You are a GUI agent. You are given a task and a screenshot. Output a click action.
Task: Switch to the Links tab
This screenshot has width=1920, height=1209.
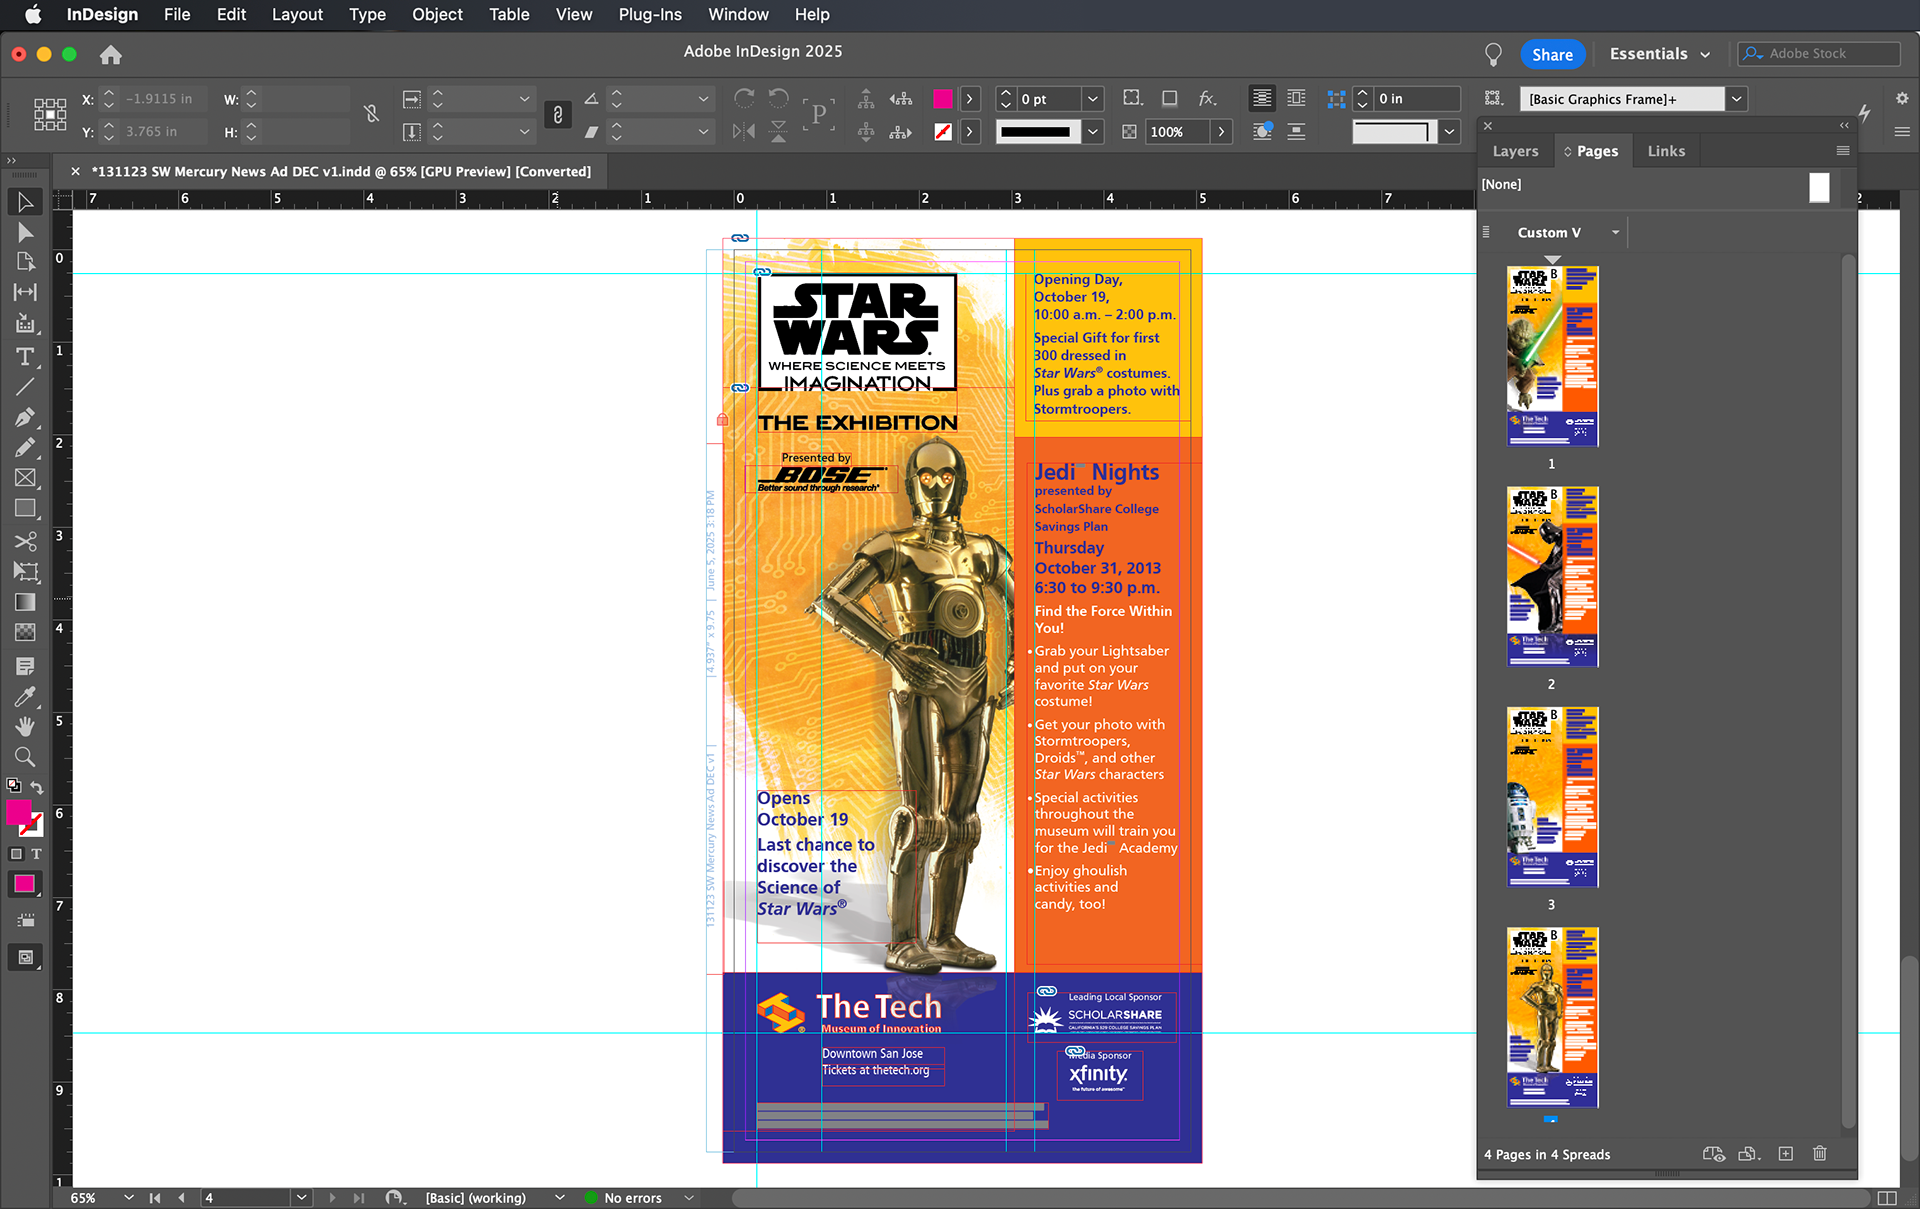1666,151
